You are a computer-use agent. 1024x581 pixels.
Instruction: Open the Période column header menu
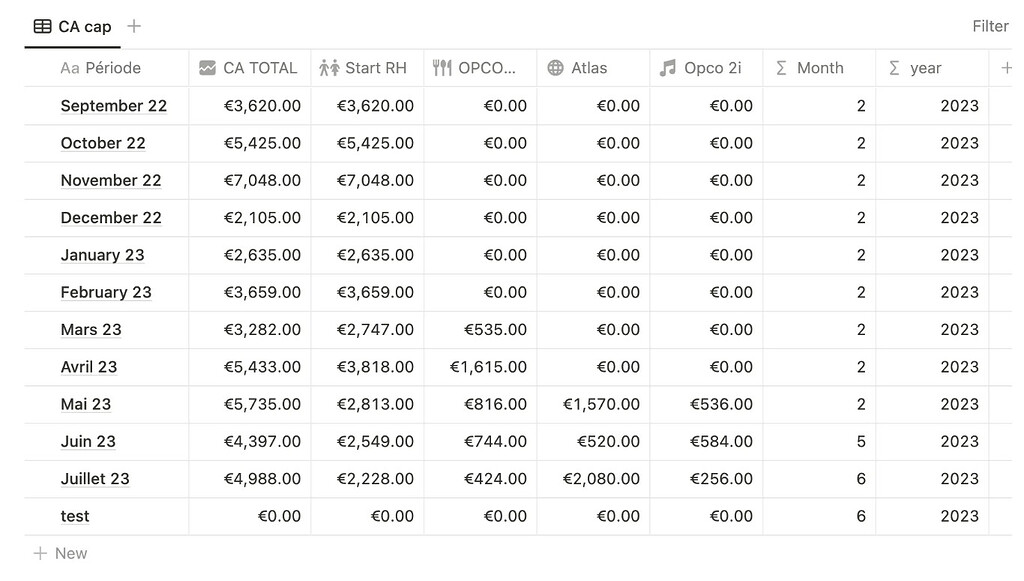tap(112, 68)
